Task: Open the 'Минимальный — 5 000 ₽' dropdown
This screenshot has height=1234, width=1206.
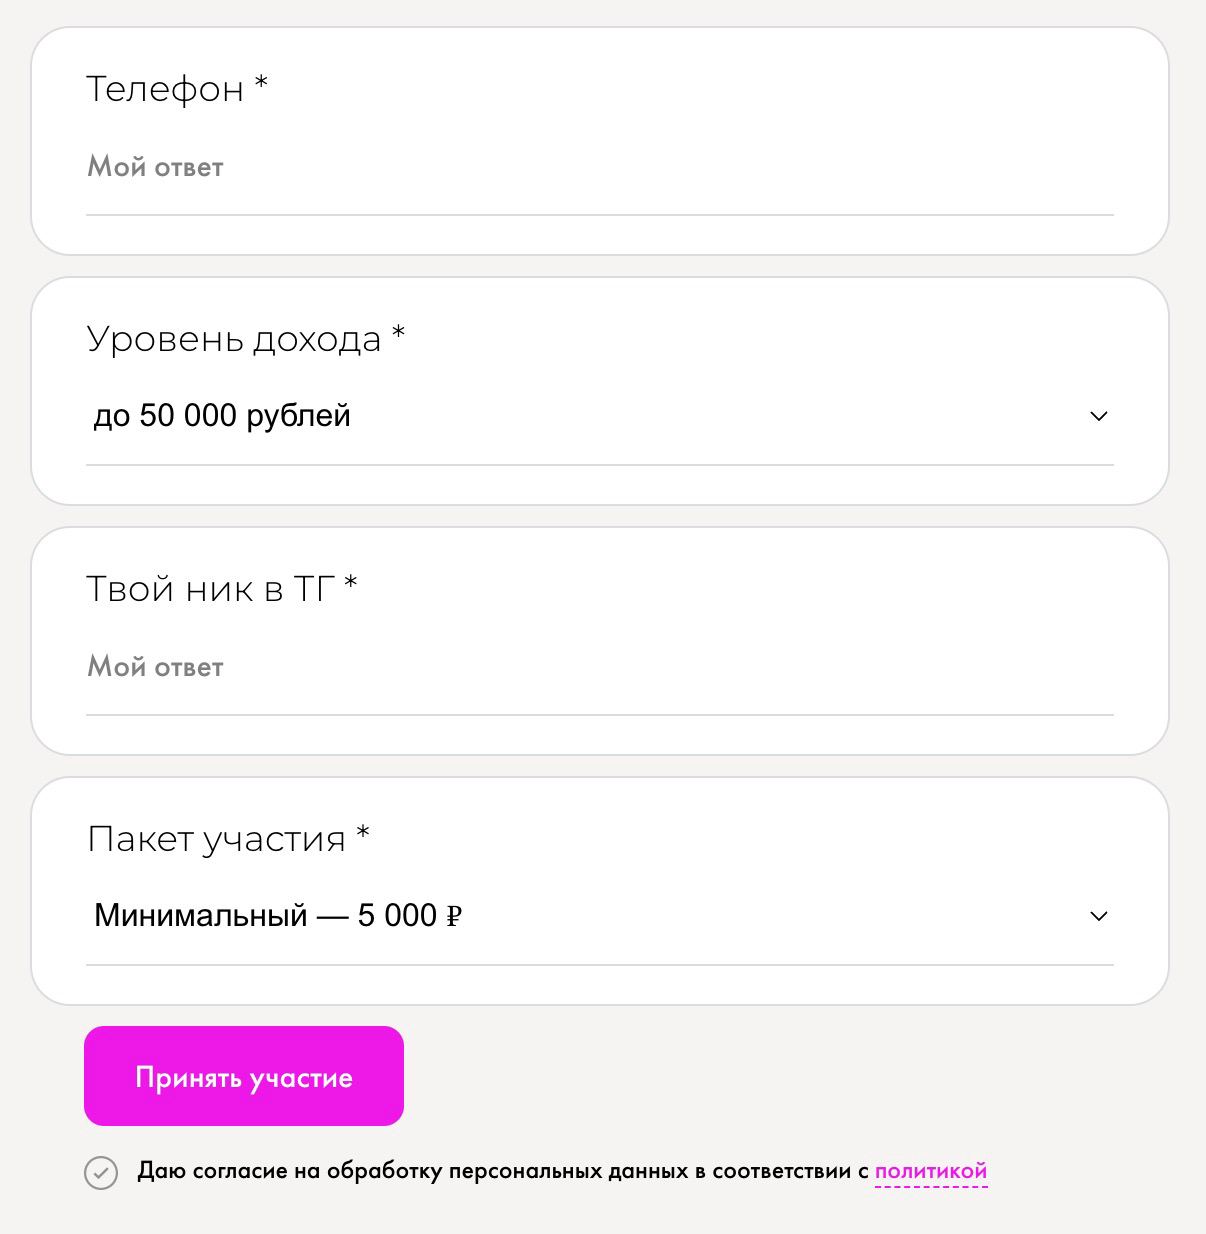Action: point(600,916)
